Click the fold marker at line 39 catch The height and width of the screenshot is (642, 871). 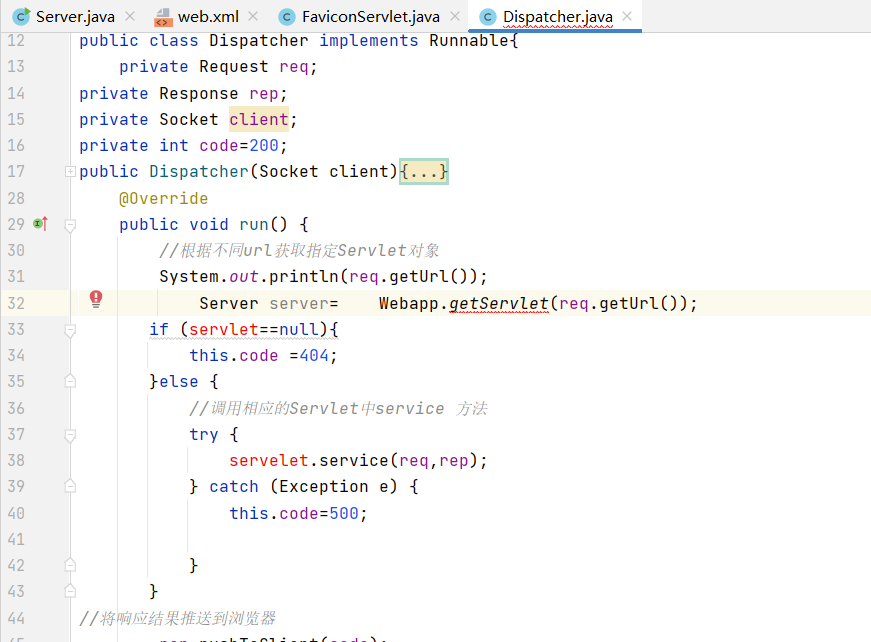pyautogui.click(x=70, y=486)
